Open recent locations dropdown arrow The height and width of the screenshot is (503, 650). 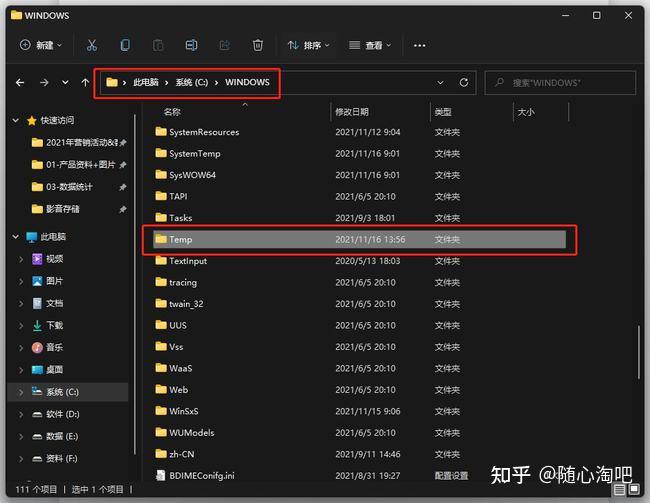(x=65, y=83)
